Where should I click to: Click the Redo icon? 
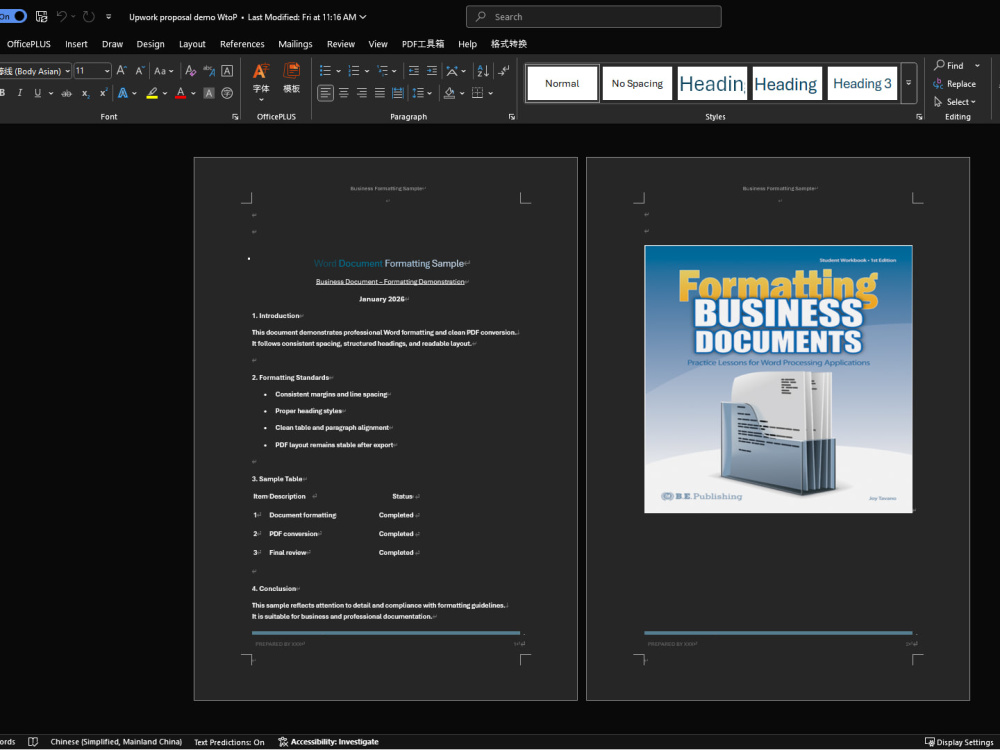point(89,17)
